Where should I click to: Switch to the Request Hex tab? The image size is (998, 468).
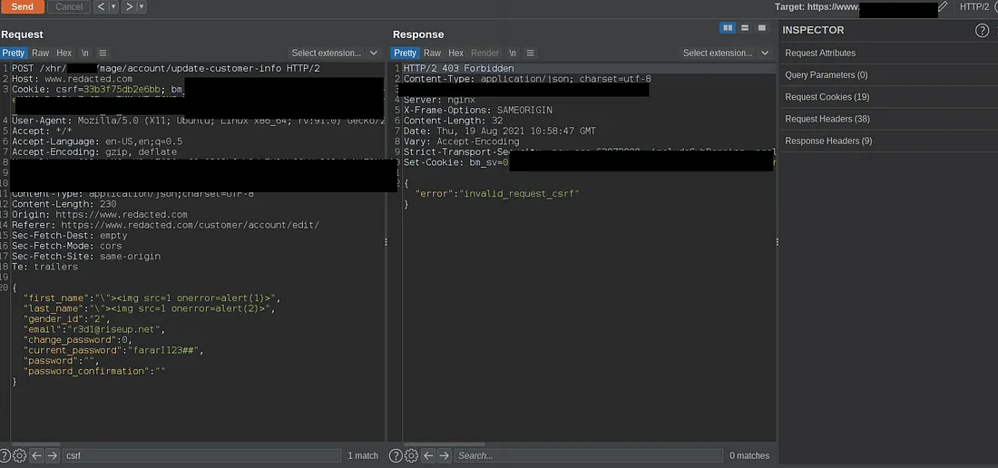[64, 53]
